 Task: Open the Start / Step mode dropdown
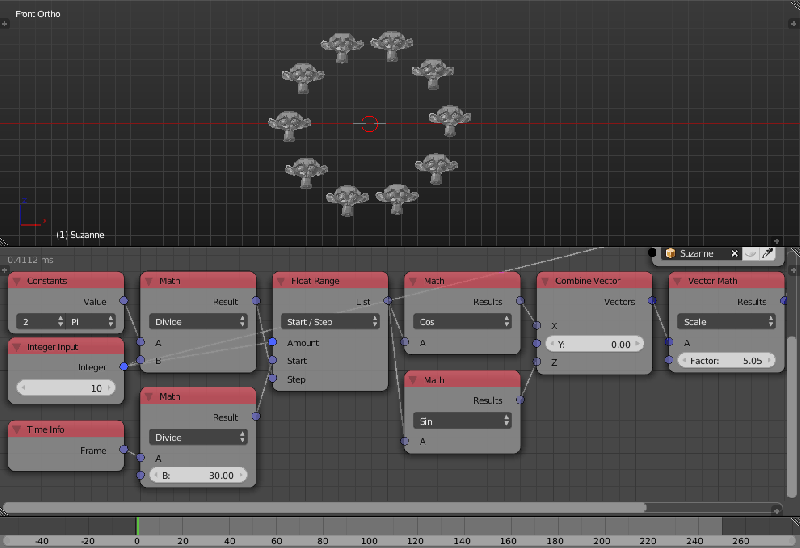330,321
